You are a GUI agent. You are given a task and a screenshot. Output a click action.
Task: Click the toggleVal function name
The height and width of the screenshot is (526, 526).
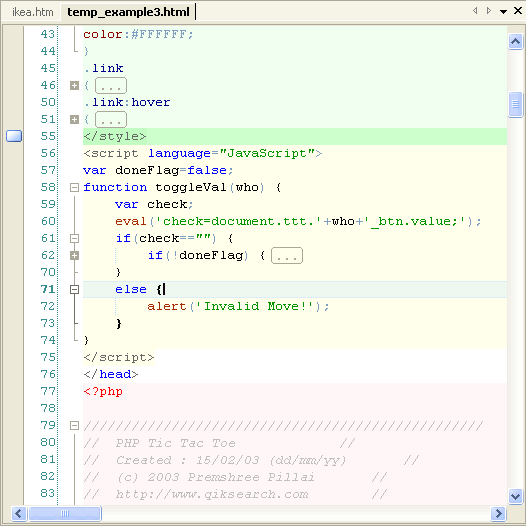(191, 187)
